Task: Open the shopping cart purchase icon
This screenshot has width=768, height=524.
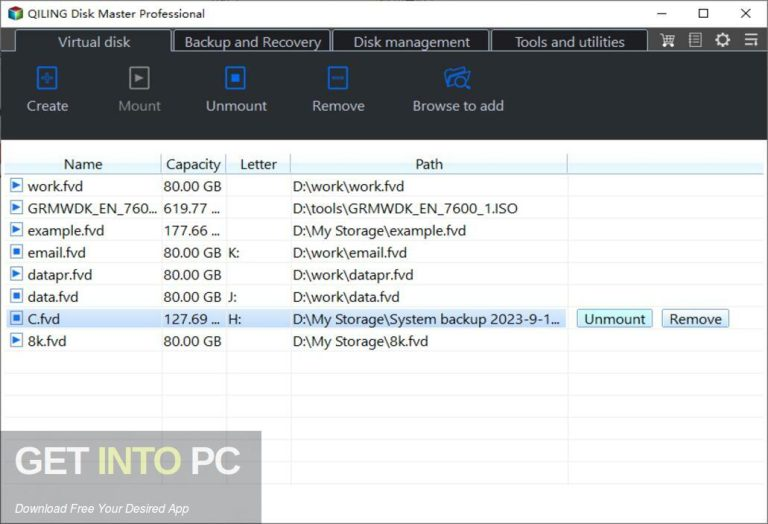Action: [x=667, y=40]
